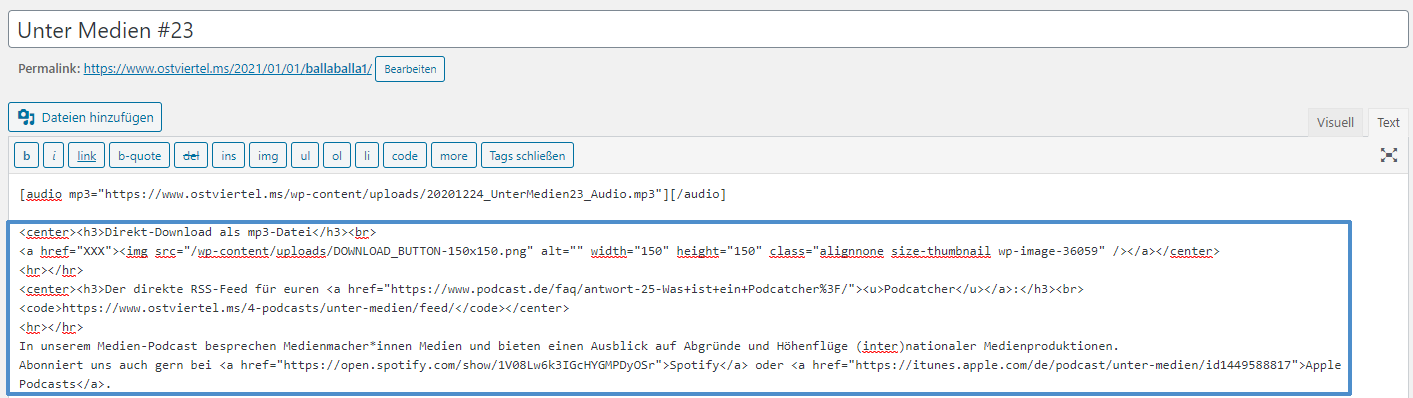Add a blockquote with b-quote button
This screenshot has width=1413, height=398.
139,155
